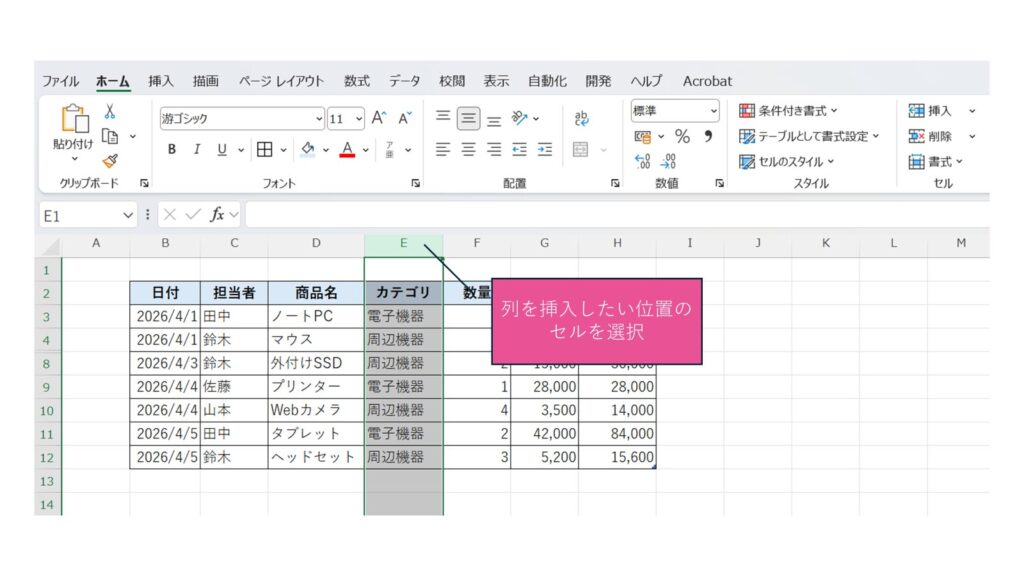Viewport: 1024px width, 576px height.
Task: Toggle italic formatting
Action: pos(197,149)
